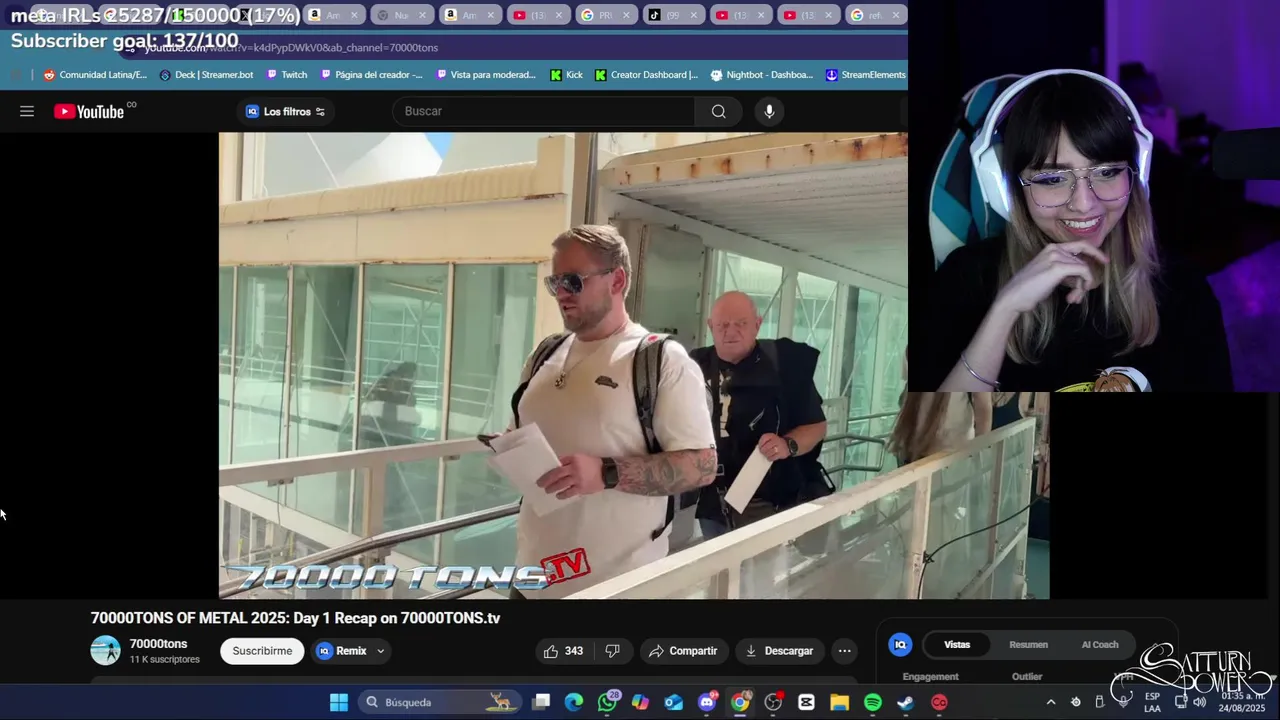Subscribe with the Suscribirme button
The image size is (1280, 720).
[262, 651]
